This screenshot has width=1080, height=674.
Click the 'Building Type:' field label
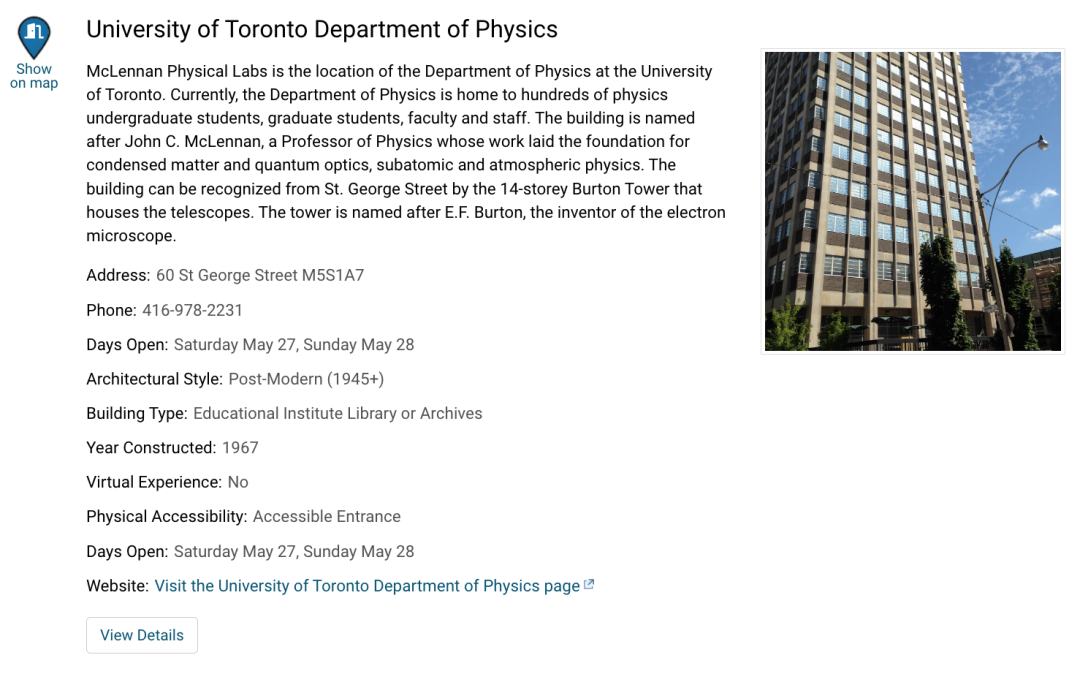pyautogui.click(x=136, y=413)
